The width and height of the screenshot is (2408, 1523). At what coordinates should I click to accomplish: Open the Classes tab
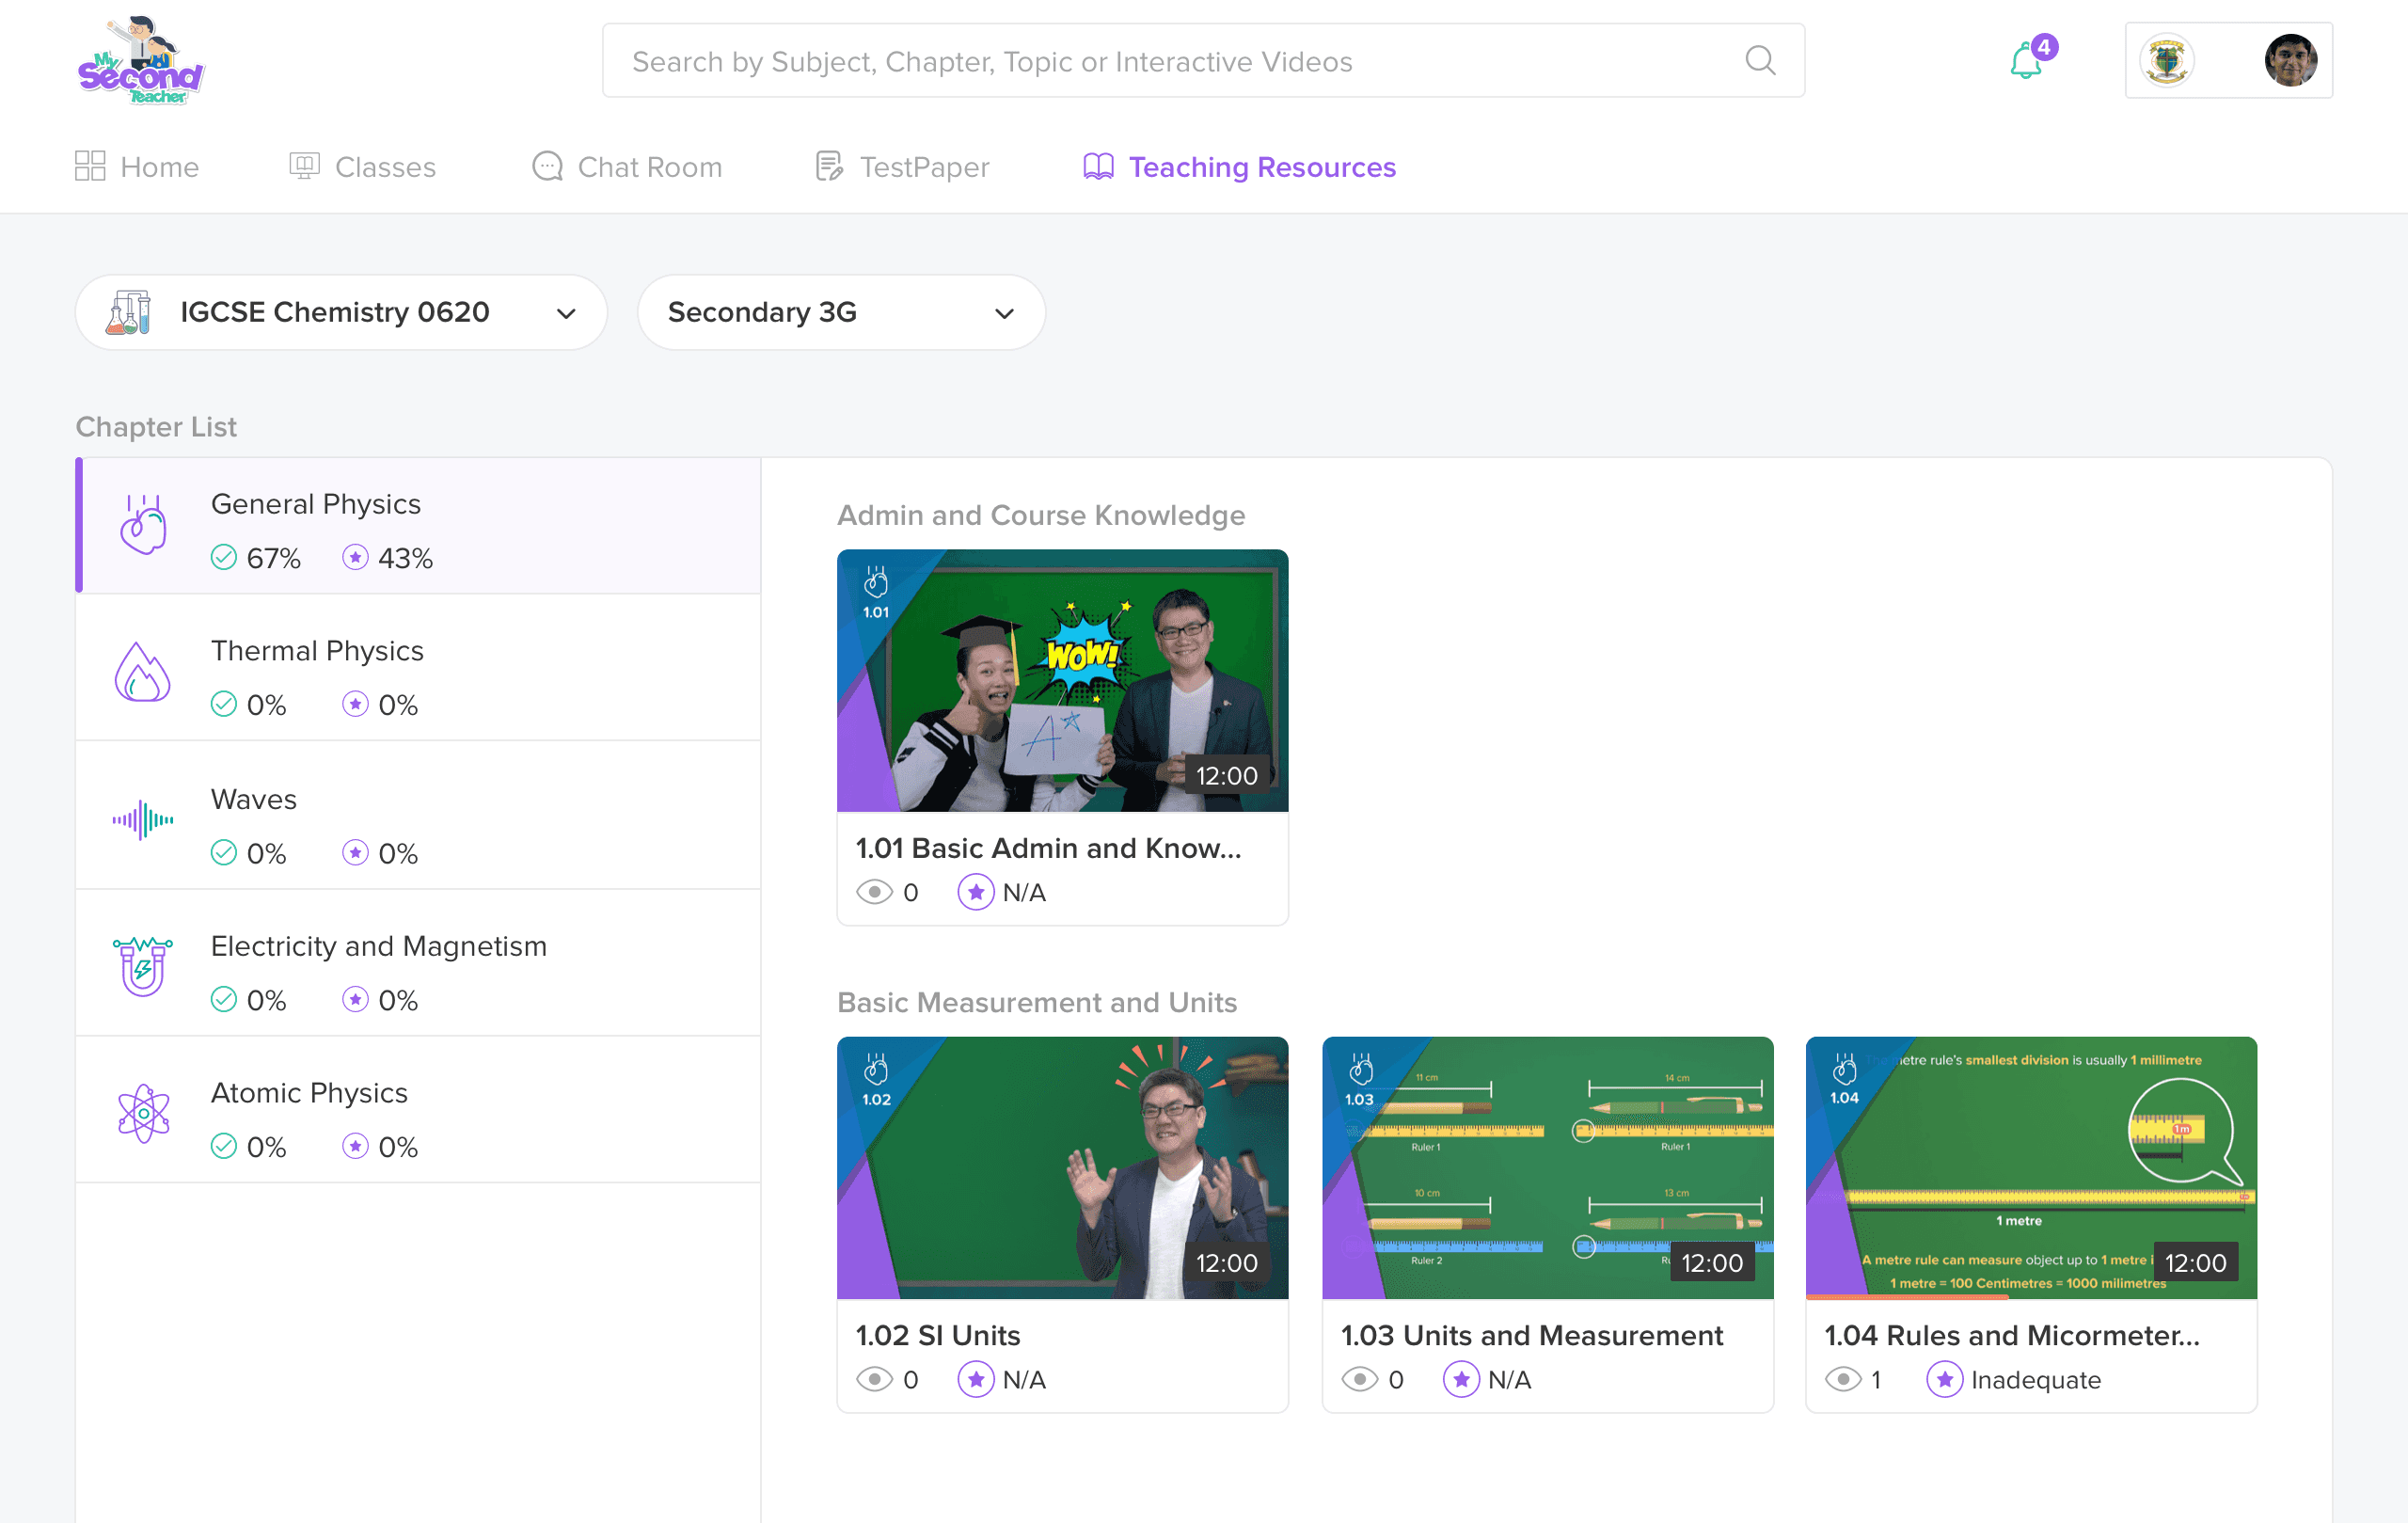pos(362,166)
